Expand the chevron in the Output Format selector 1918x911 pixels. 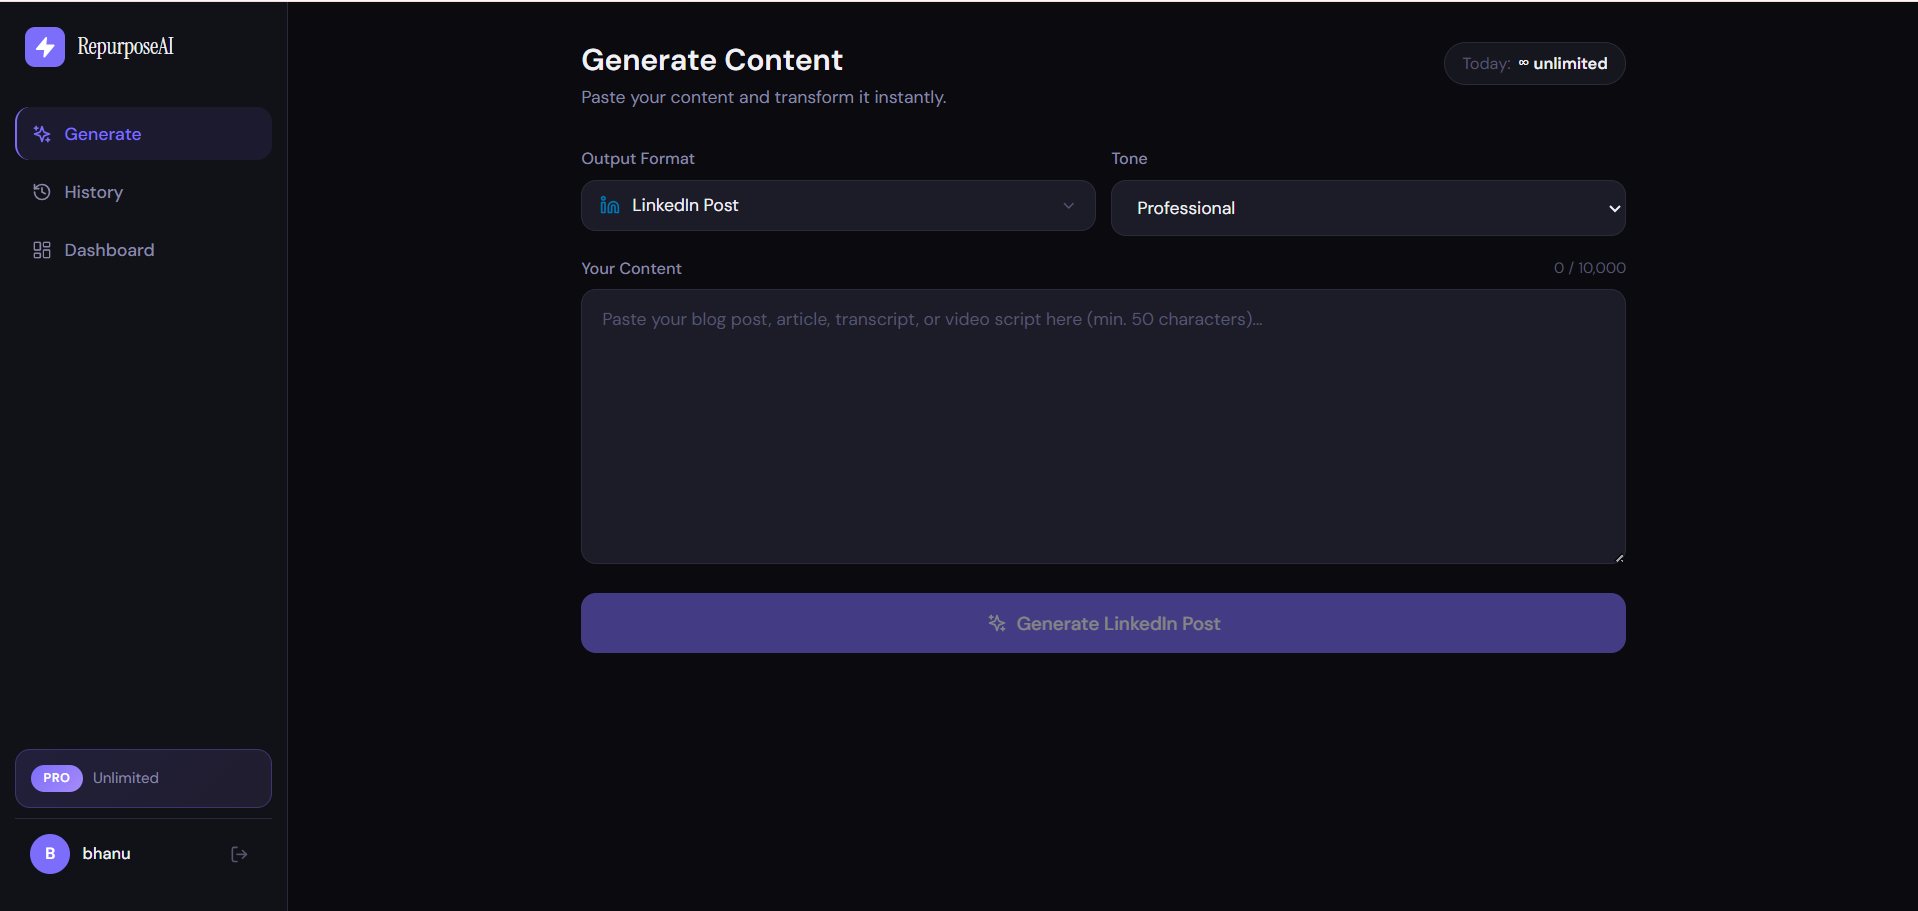(x=1068, y=206)
